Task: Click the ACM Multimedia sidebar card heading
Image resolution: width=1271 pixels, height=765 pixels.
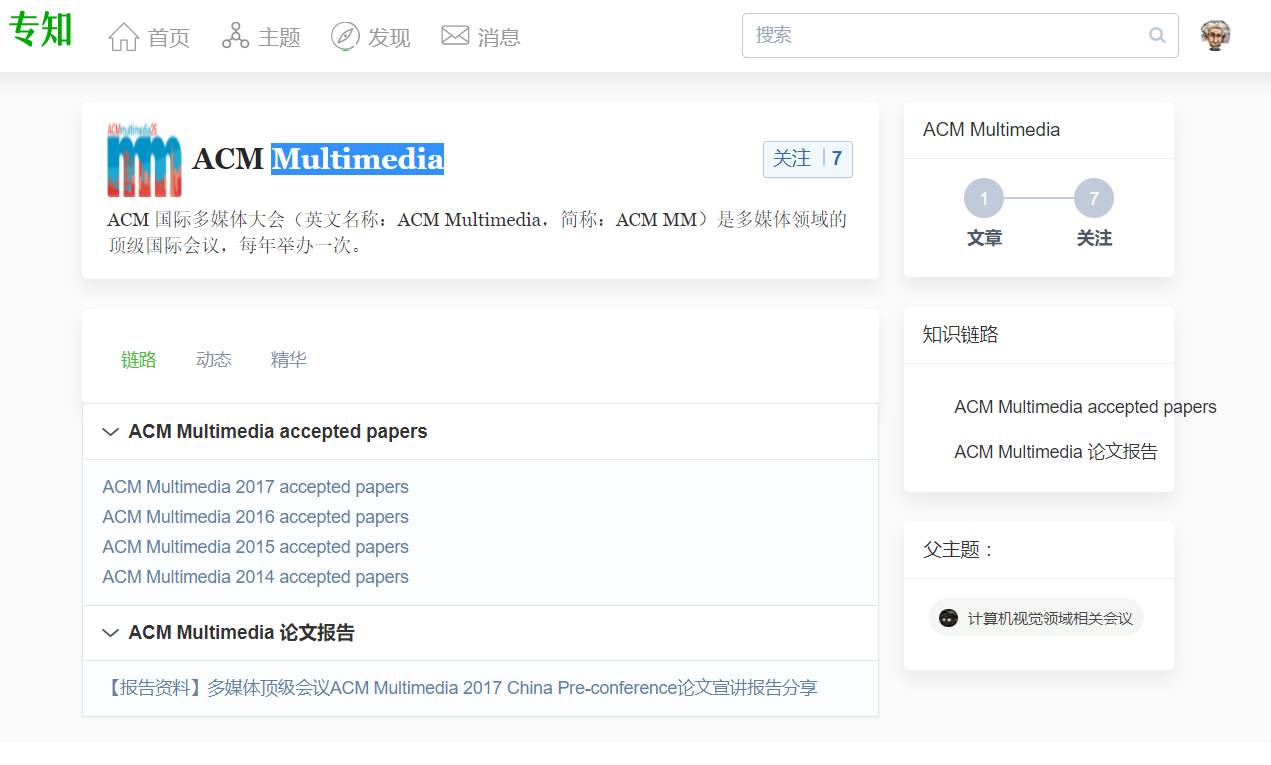Action: pyautogui.click(x=991, y=130)
